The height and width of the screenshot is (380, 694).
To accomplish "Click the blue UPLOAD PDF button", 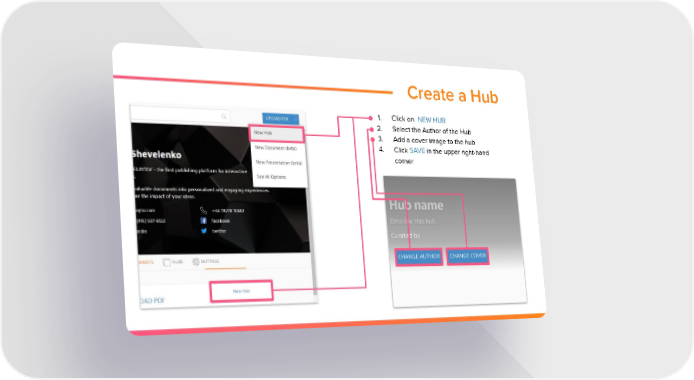I will point(277,119).
